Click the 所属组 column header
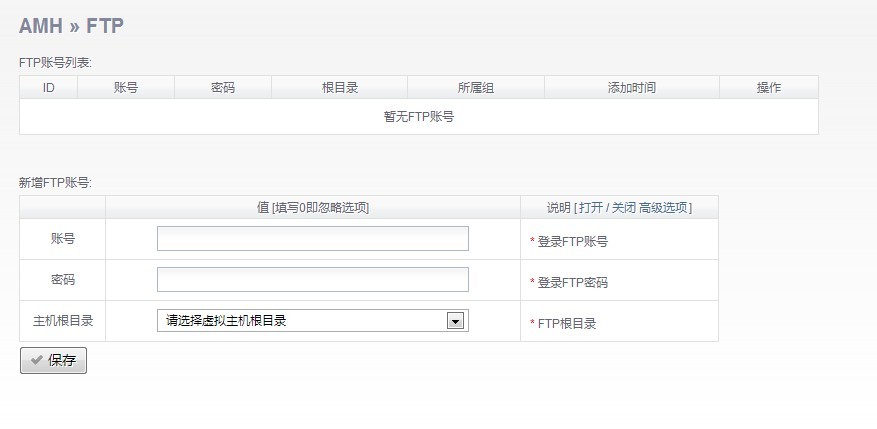The image size is (877, 429). (475, 88)
